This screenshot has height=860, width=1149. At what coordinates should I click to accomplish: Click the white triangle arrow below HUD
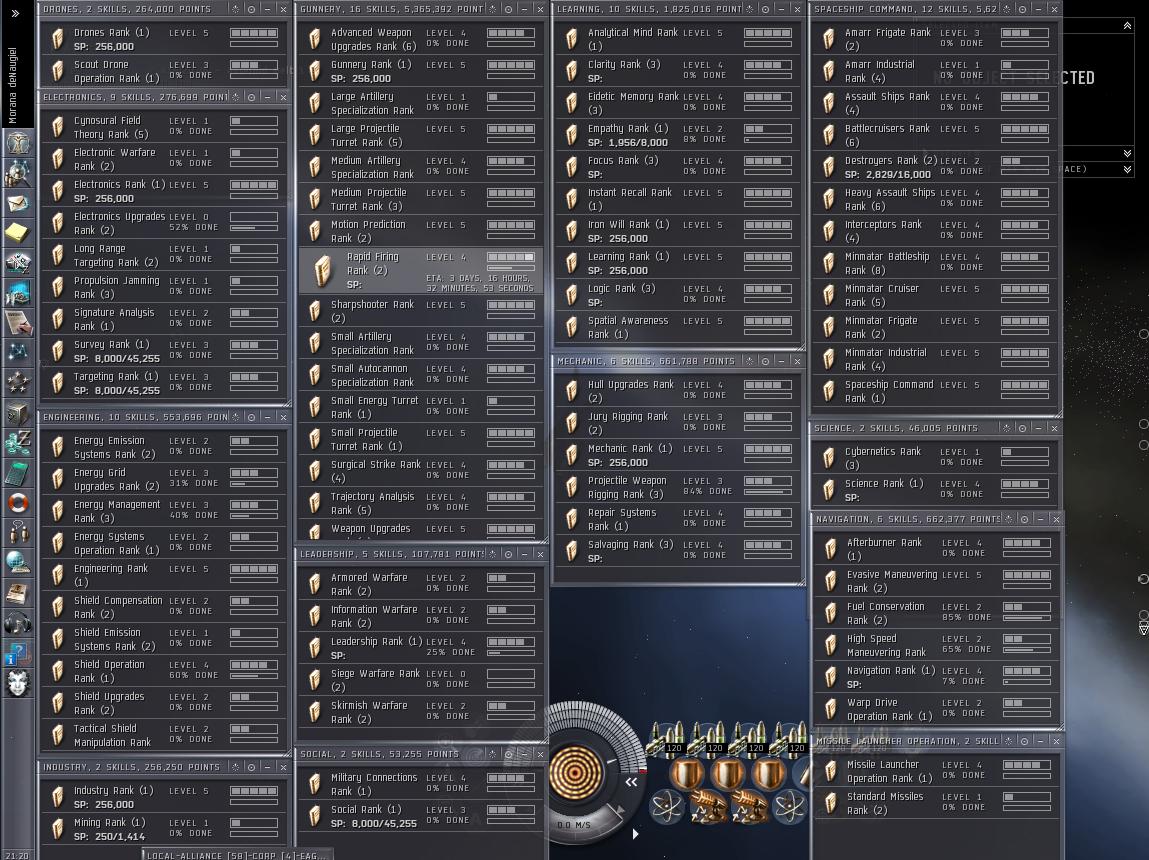pos(635,834)
